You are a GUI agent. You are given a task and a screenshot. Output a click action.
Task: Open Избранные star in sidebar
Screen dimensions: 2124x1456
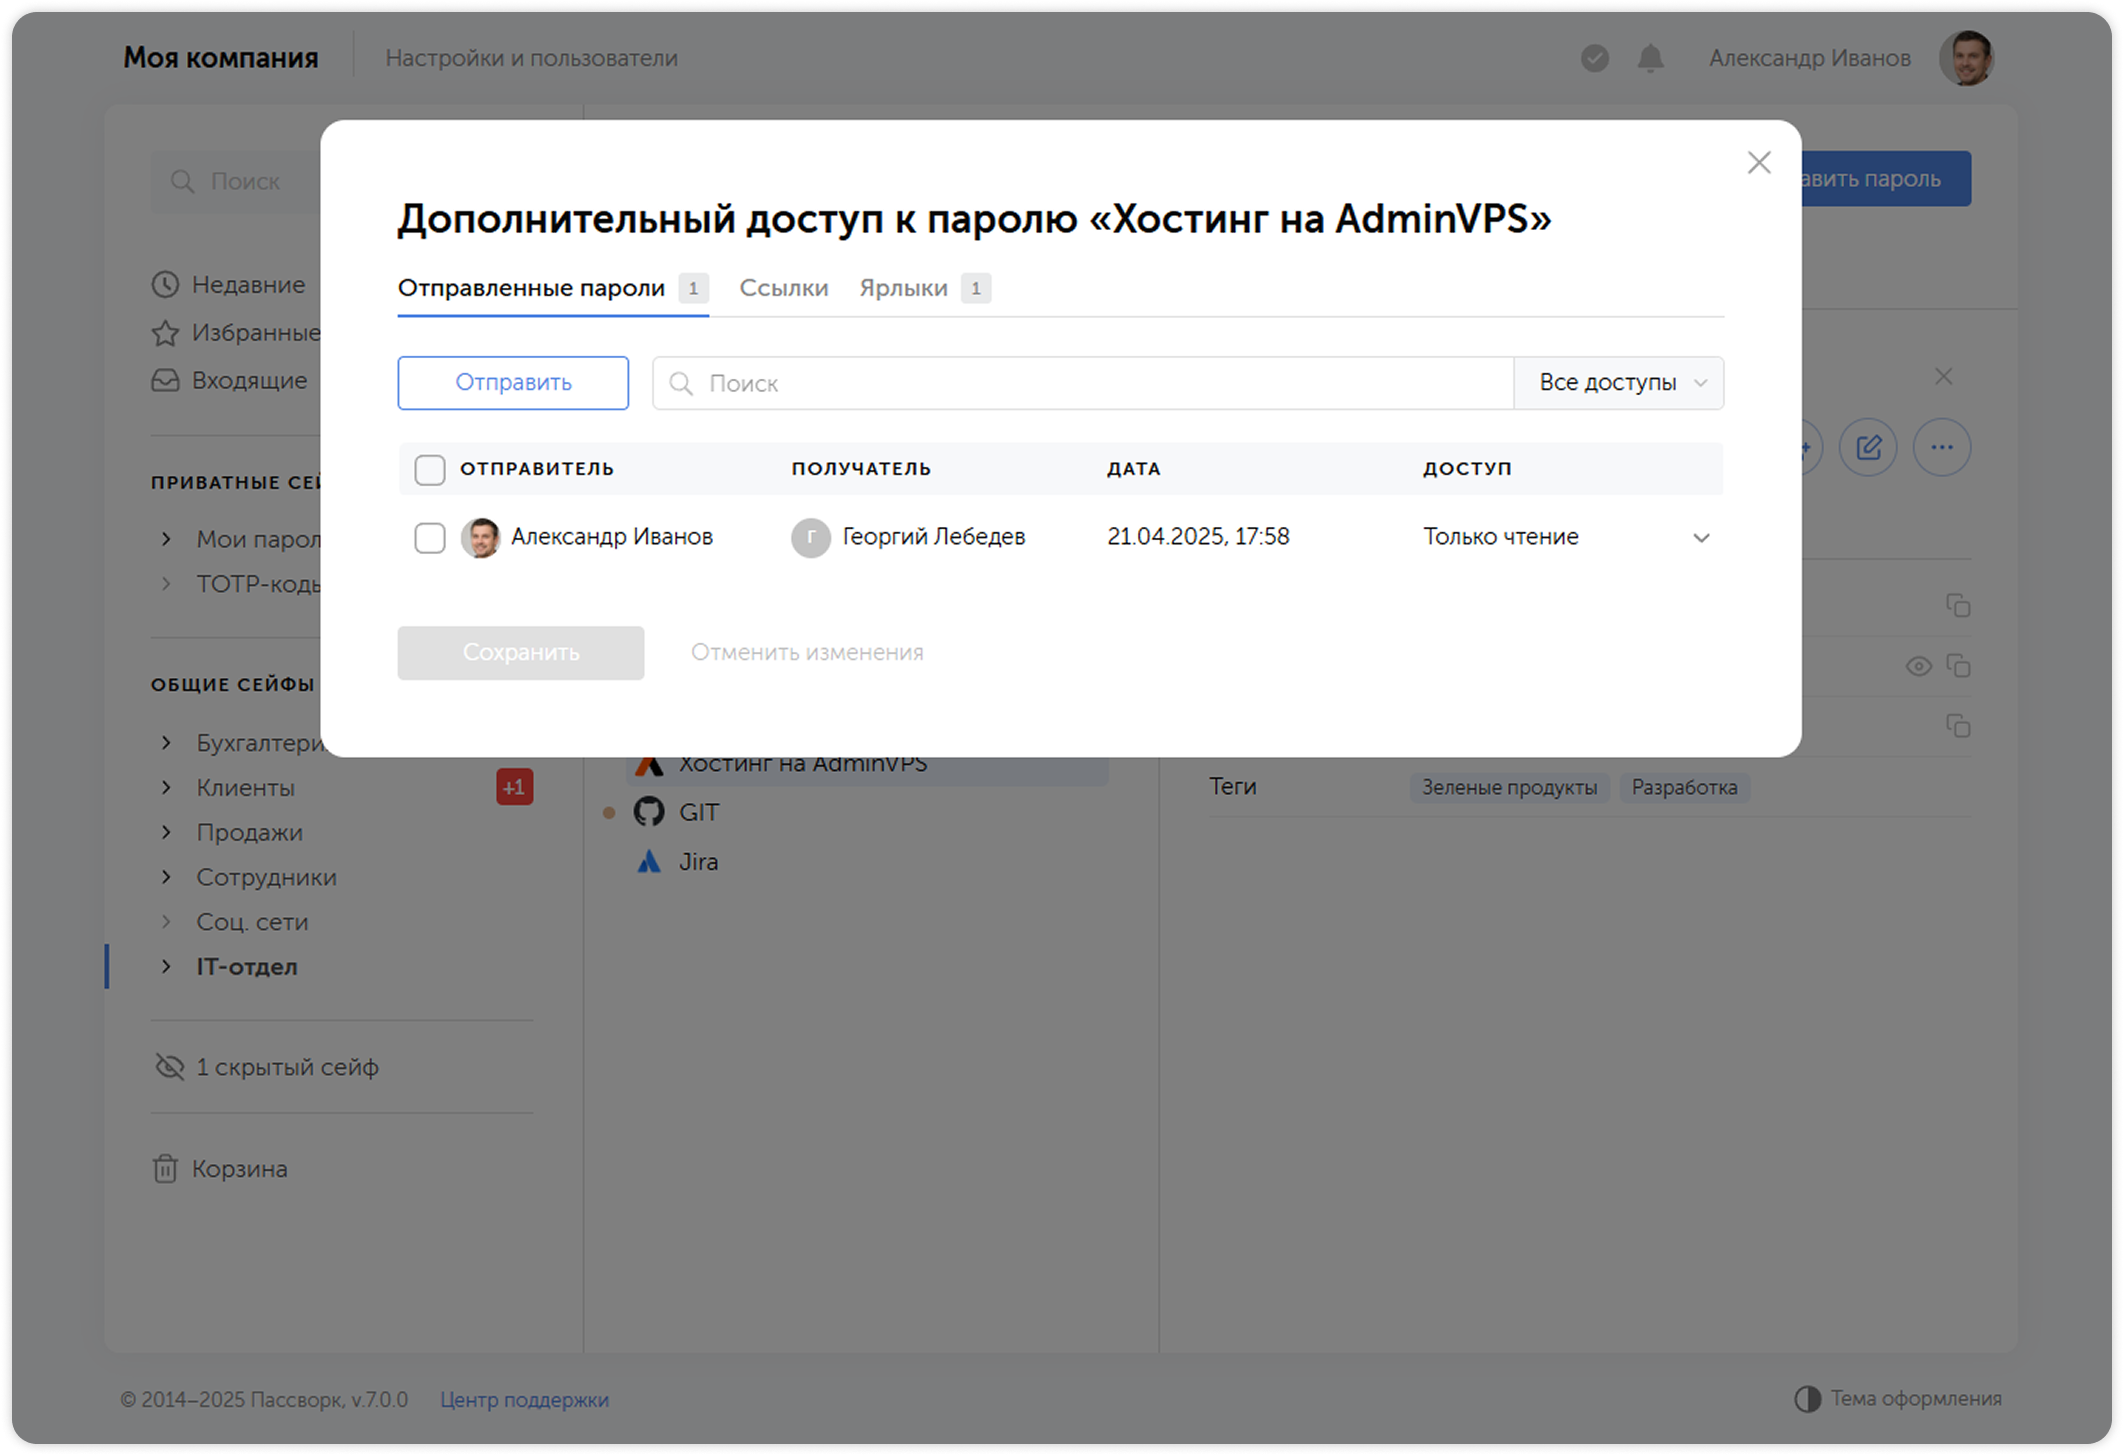(x=236, y=333)
